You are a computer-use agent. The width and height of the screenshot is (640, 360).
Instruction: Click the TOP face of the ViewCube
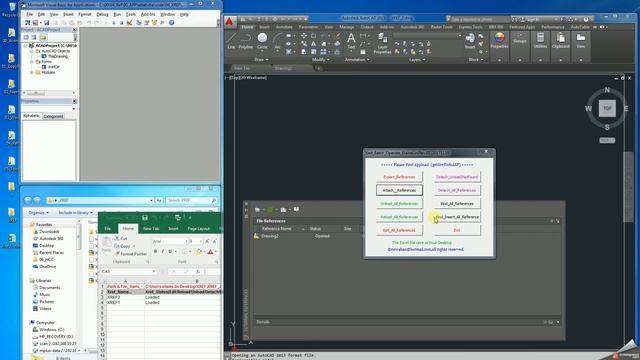tap(607, 108)
